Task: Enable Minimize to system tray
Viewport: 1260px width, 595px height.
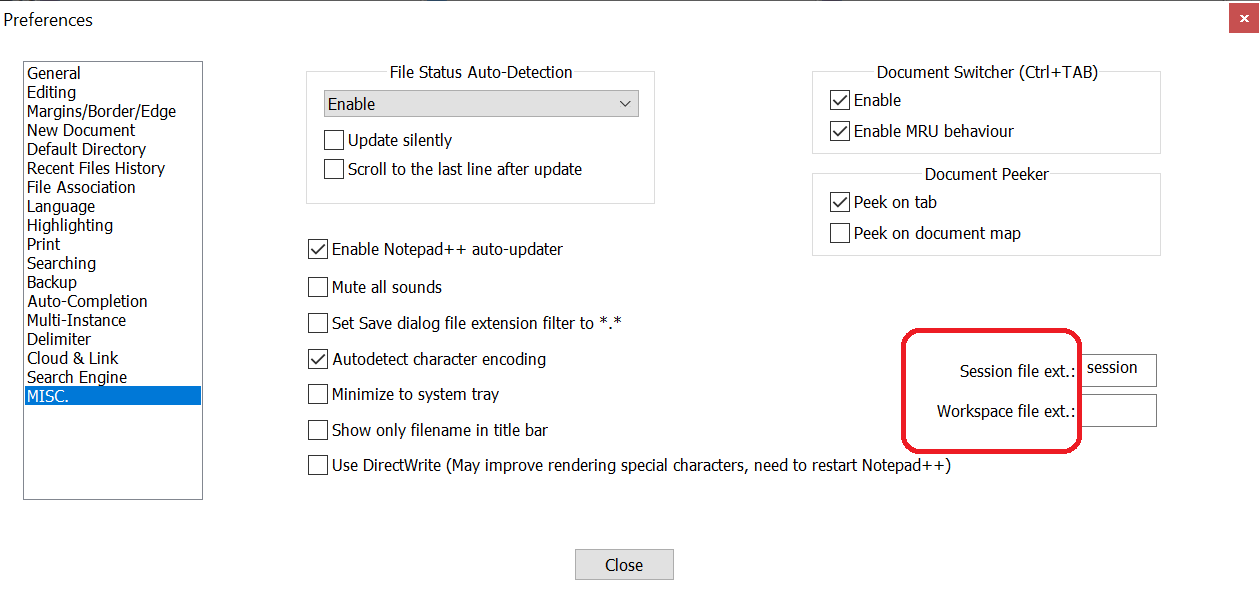Action: (318, 394)
